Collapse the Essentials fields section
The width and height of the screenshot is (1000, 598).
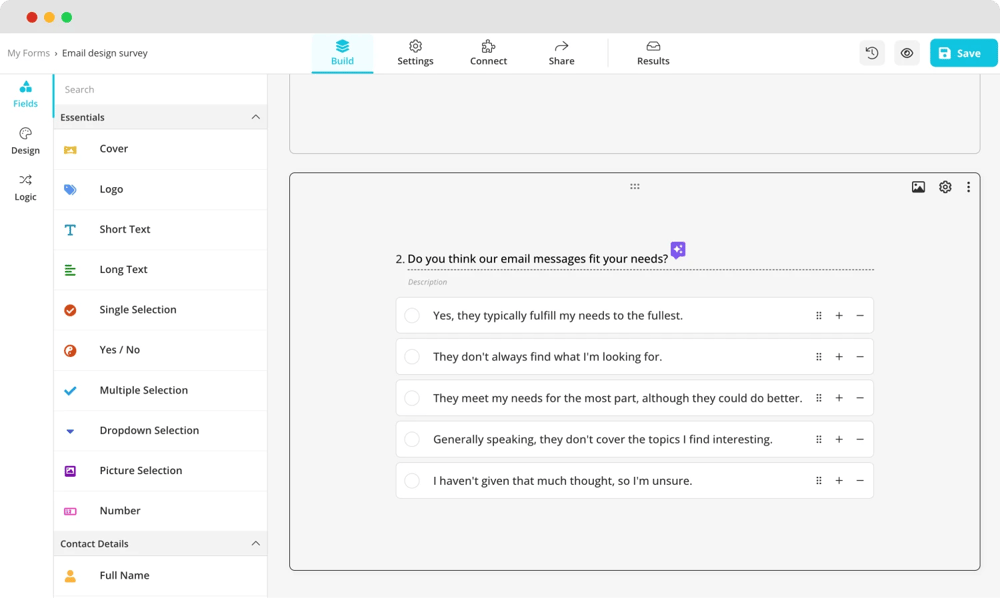[x=255, y=117]
